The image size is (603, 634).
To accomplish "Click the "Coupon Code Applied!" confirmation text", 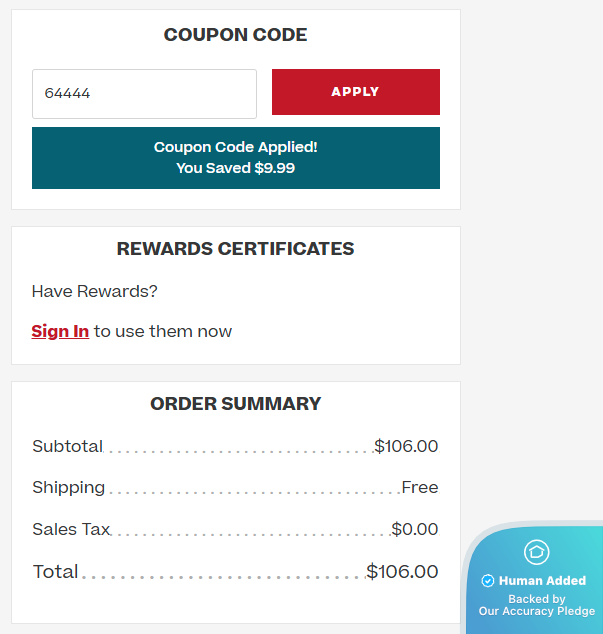I will (x=236, y=147).
